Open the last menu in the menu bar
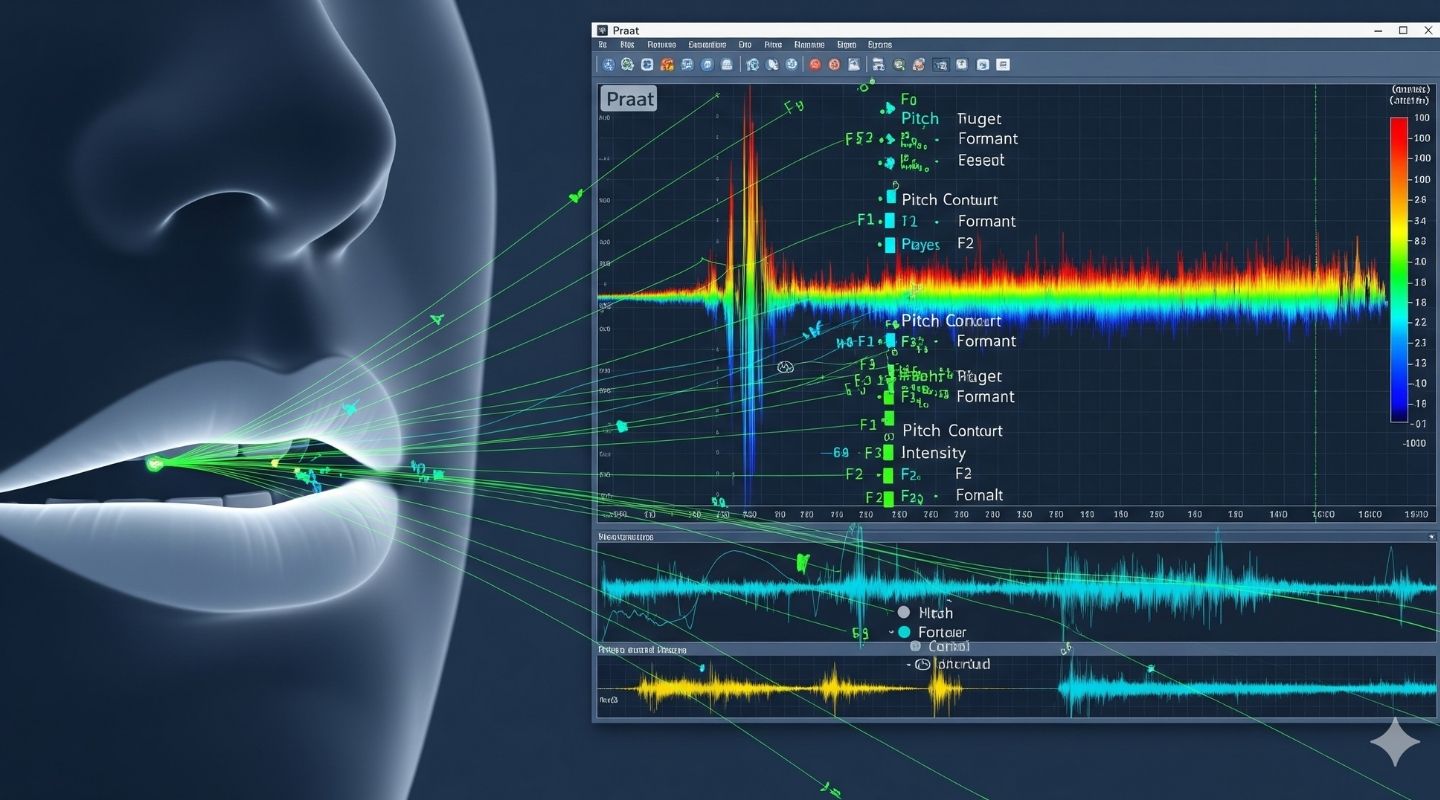Image resolution: width=1440 pixels, height=800 pixels. pyautogui.click(x=880, y=45)
